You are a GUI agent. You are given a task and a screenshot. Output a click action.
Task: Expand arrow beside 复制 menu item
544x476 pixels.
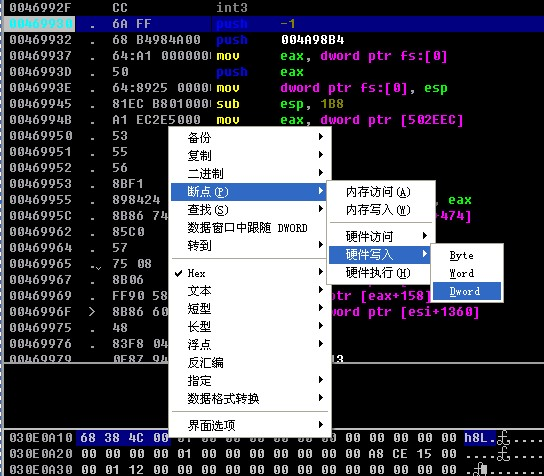[321, 155]
